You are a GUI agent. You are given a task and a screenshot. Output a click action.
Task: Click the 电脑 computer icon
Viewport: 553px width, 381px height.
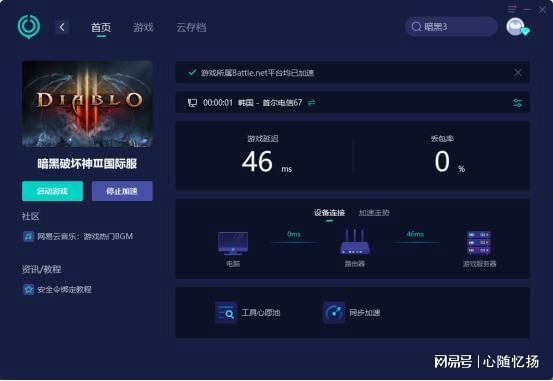[233, 243]
